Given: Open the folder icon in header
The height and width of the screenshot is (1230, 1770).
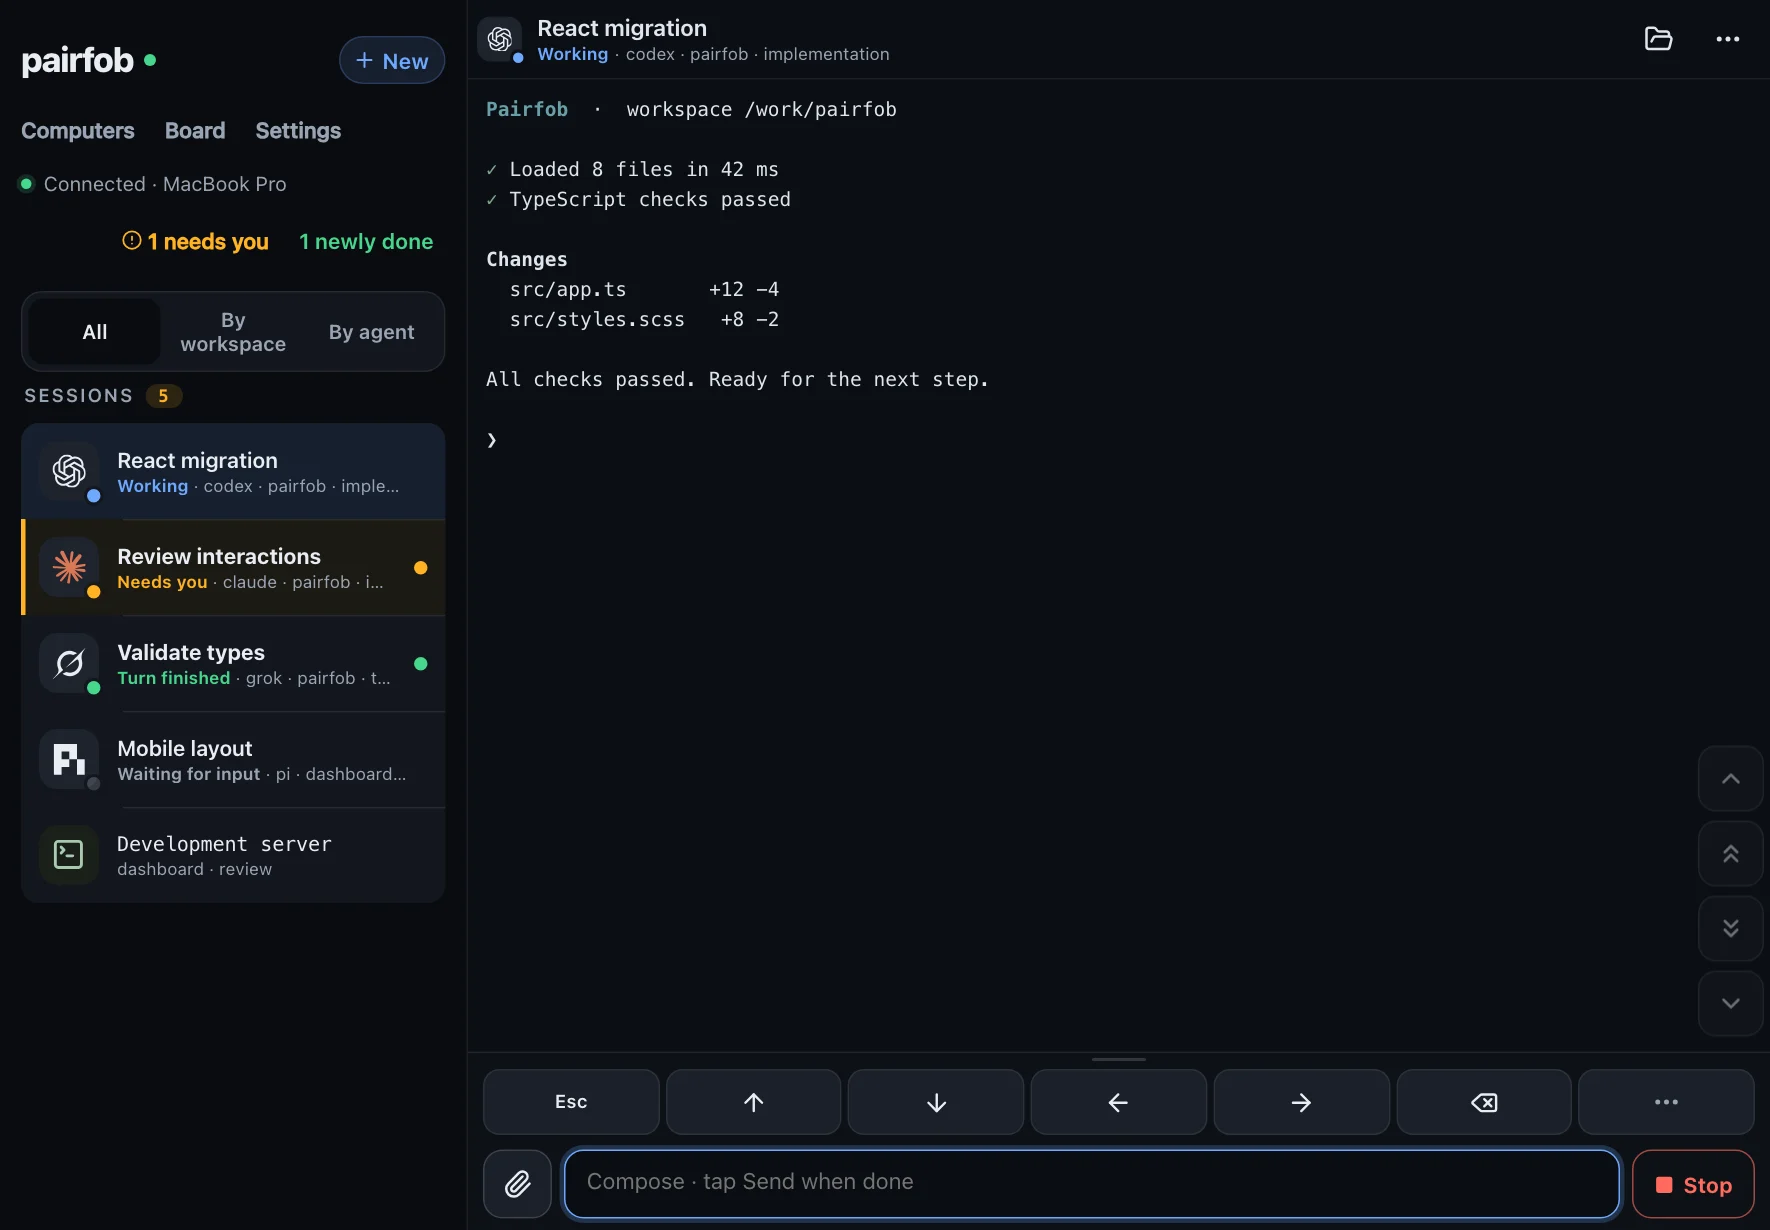Looking at the screenshot, I should pos(1658,39).
